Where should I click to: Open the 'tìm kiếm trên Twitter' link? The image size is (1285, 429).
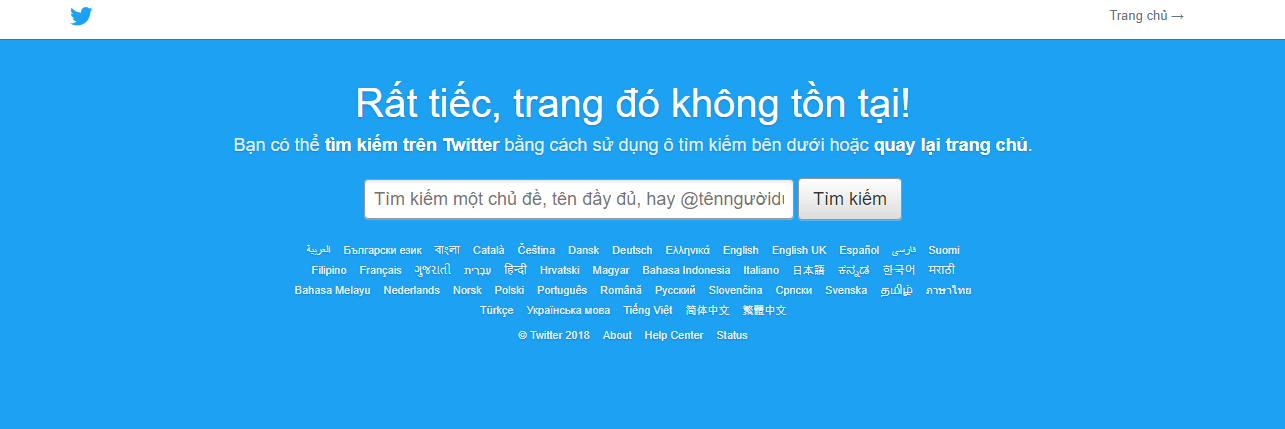[x=412, y=145]
